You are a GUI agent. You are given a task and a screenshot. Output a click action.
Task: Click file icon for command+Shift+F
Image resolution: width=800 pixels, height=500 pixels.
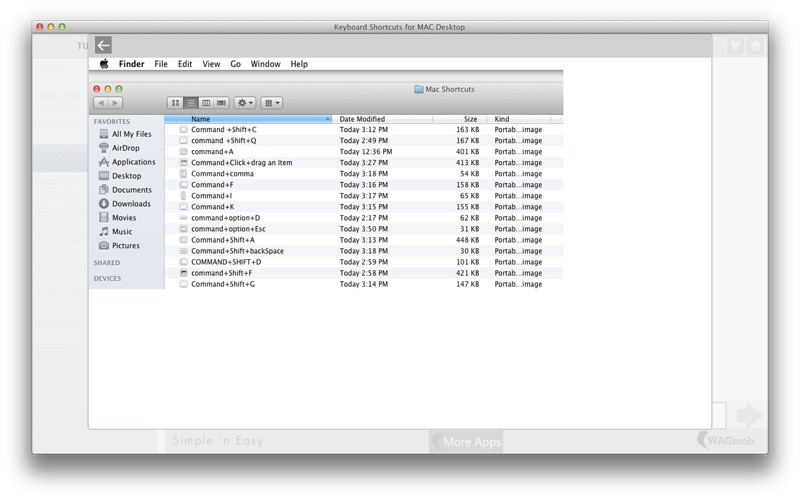[184, 273]
